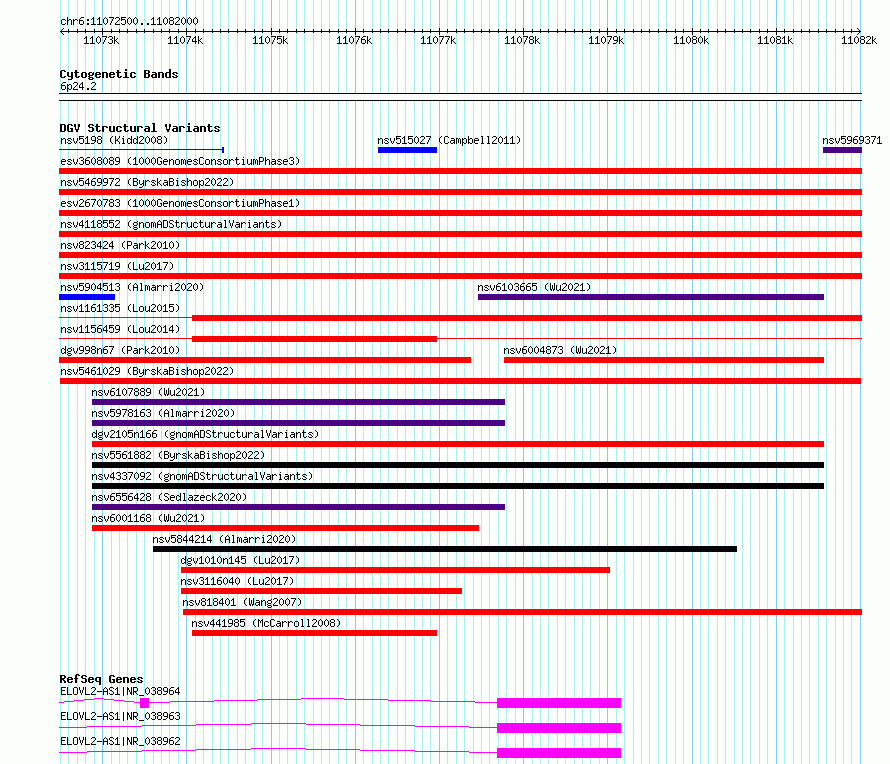
Task: Select the dgv998n67 (Park2010) label
Action: click(120, 350)
